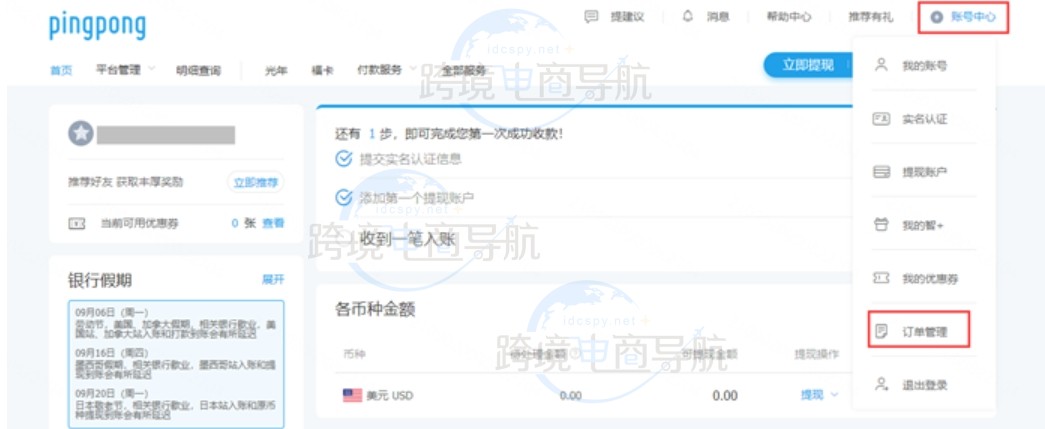Go to the 首页 tab
The image size is (1045, 429).
61,70
